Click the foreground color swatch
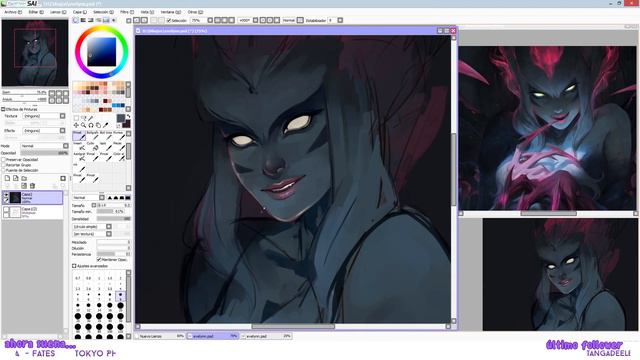640x360 pixels. 121,118
